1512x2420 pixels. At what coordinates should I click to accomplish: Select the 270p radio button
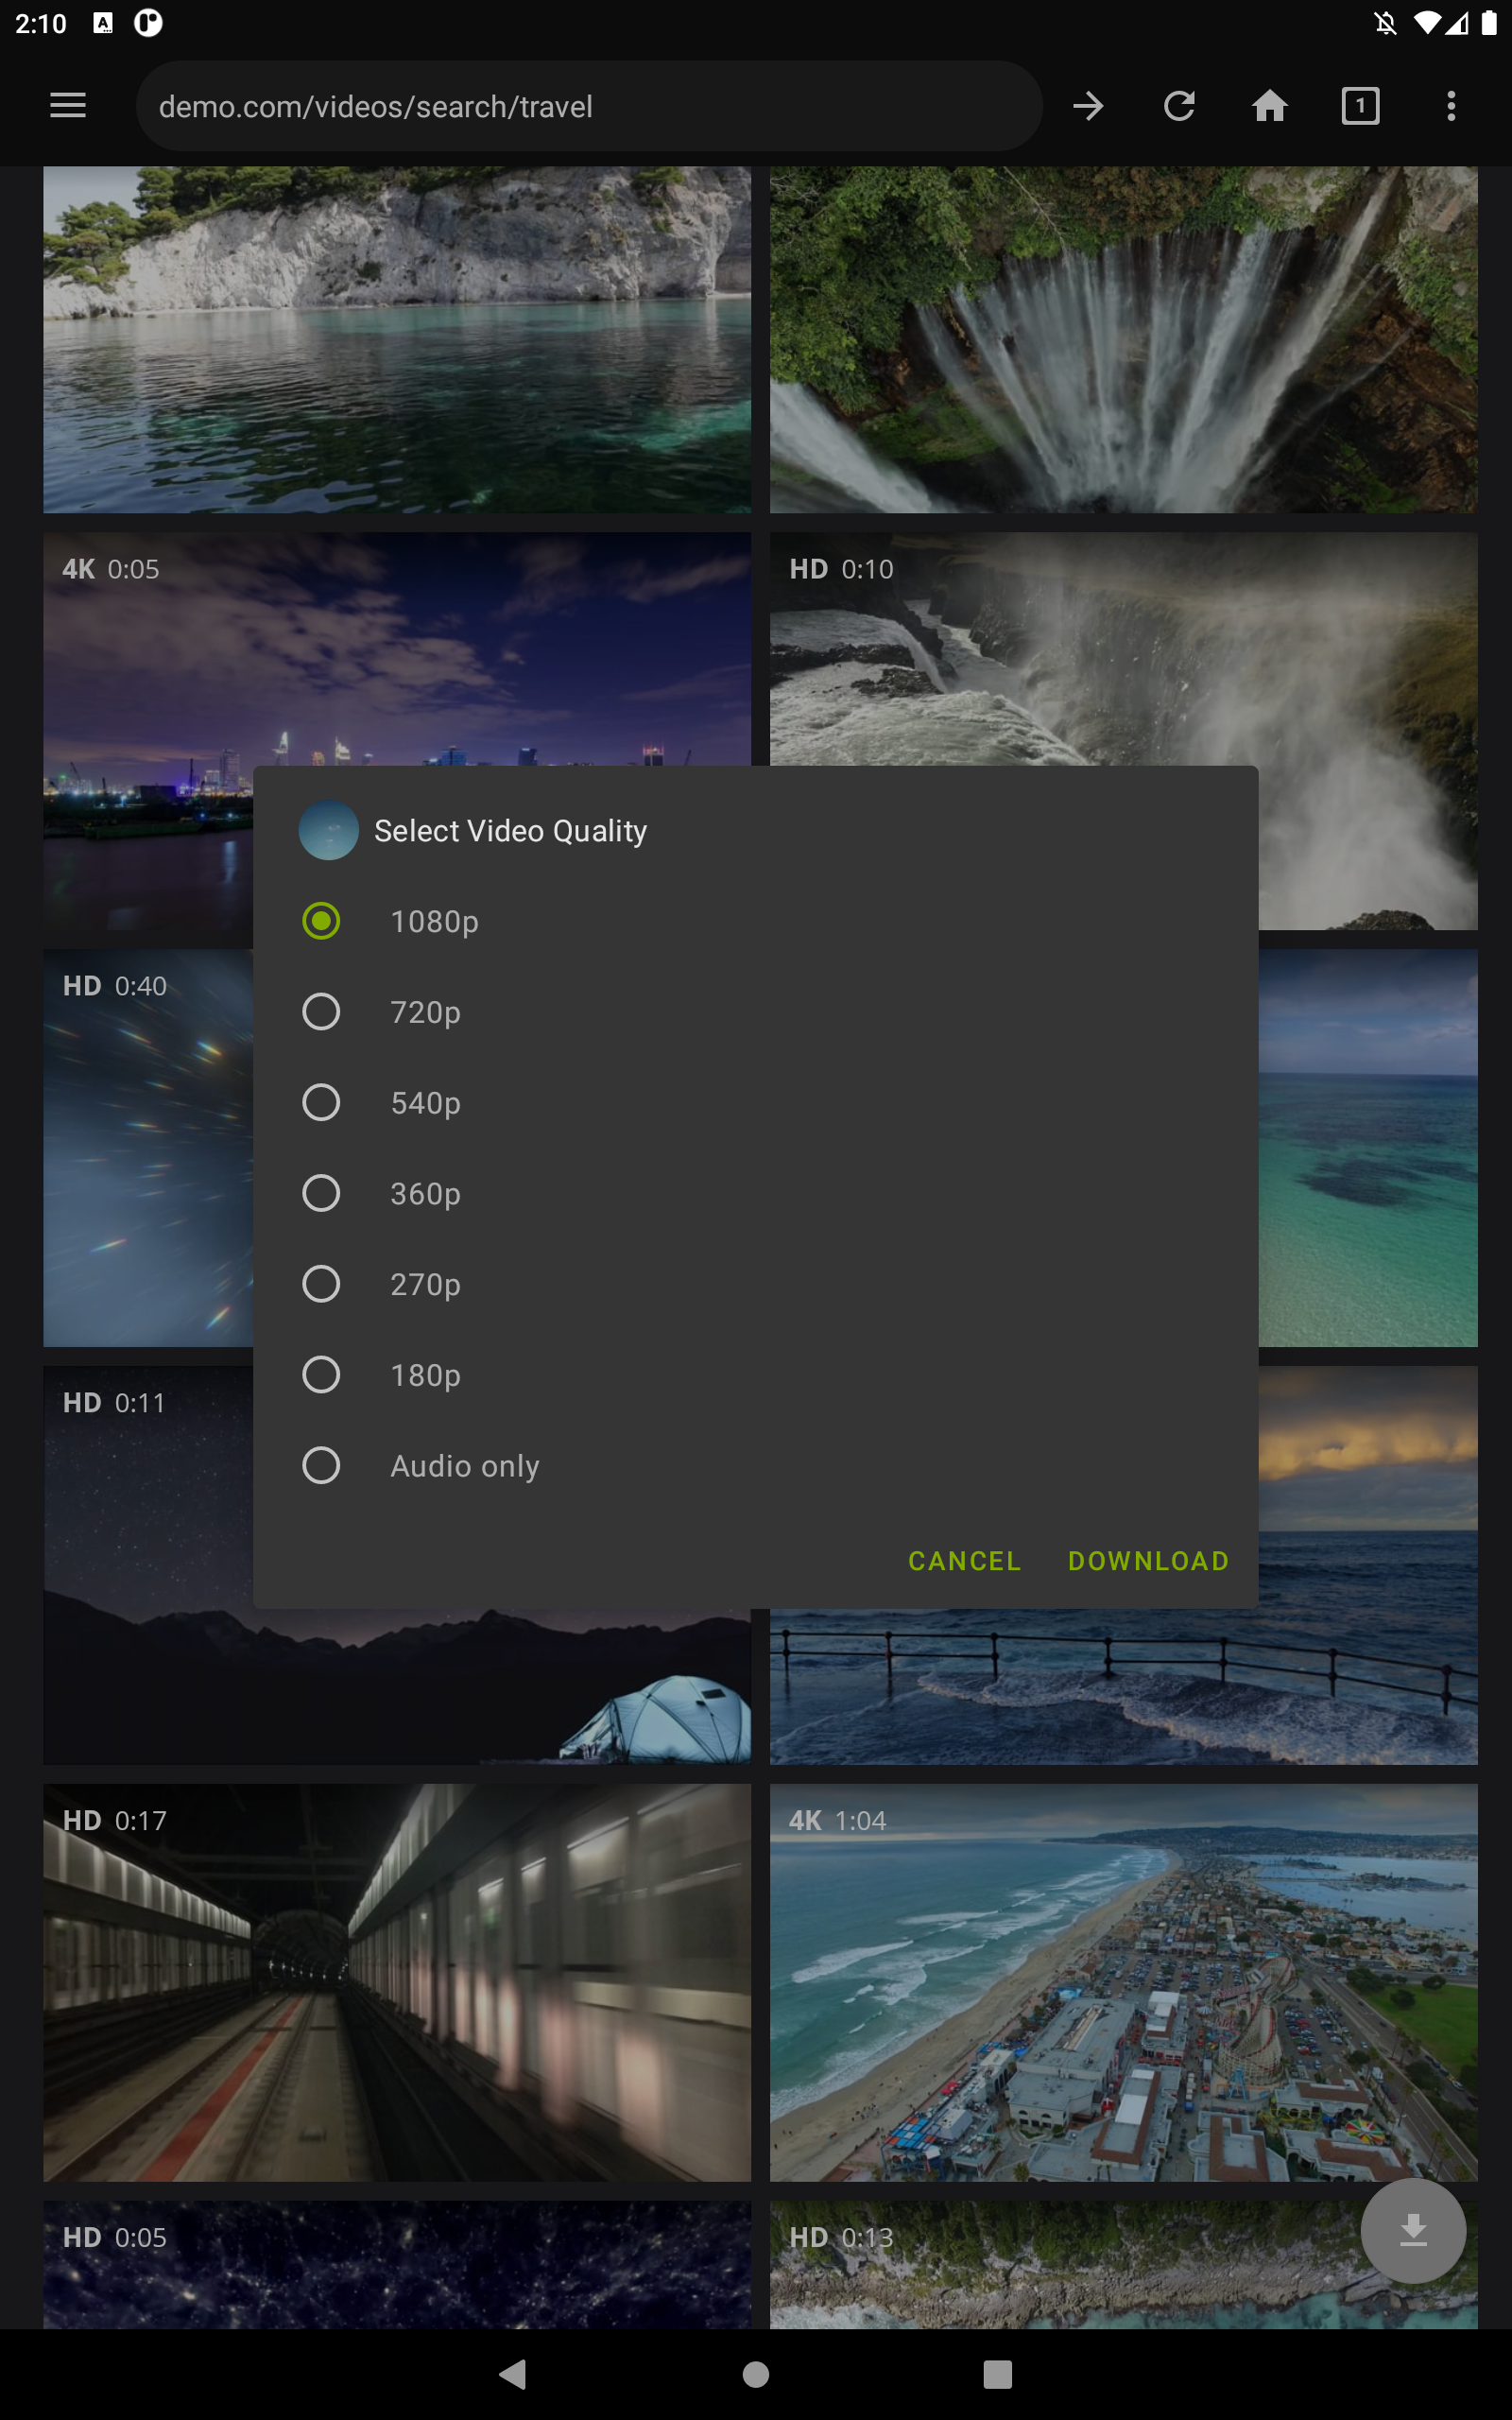pos(321,1283)
